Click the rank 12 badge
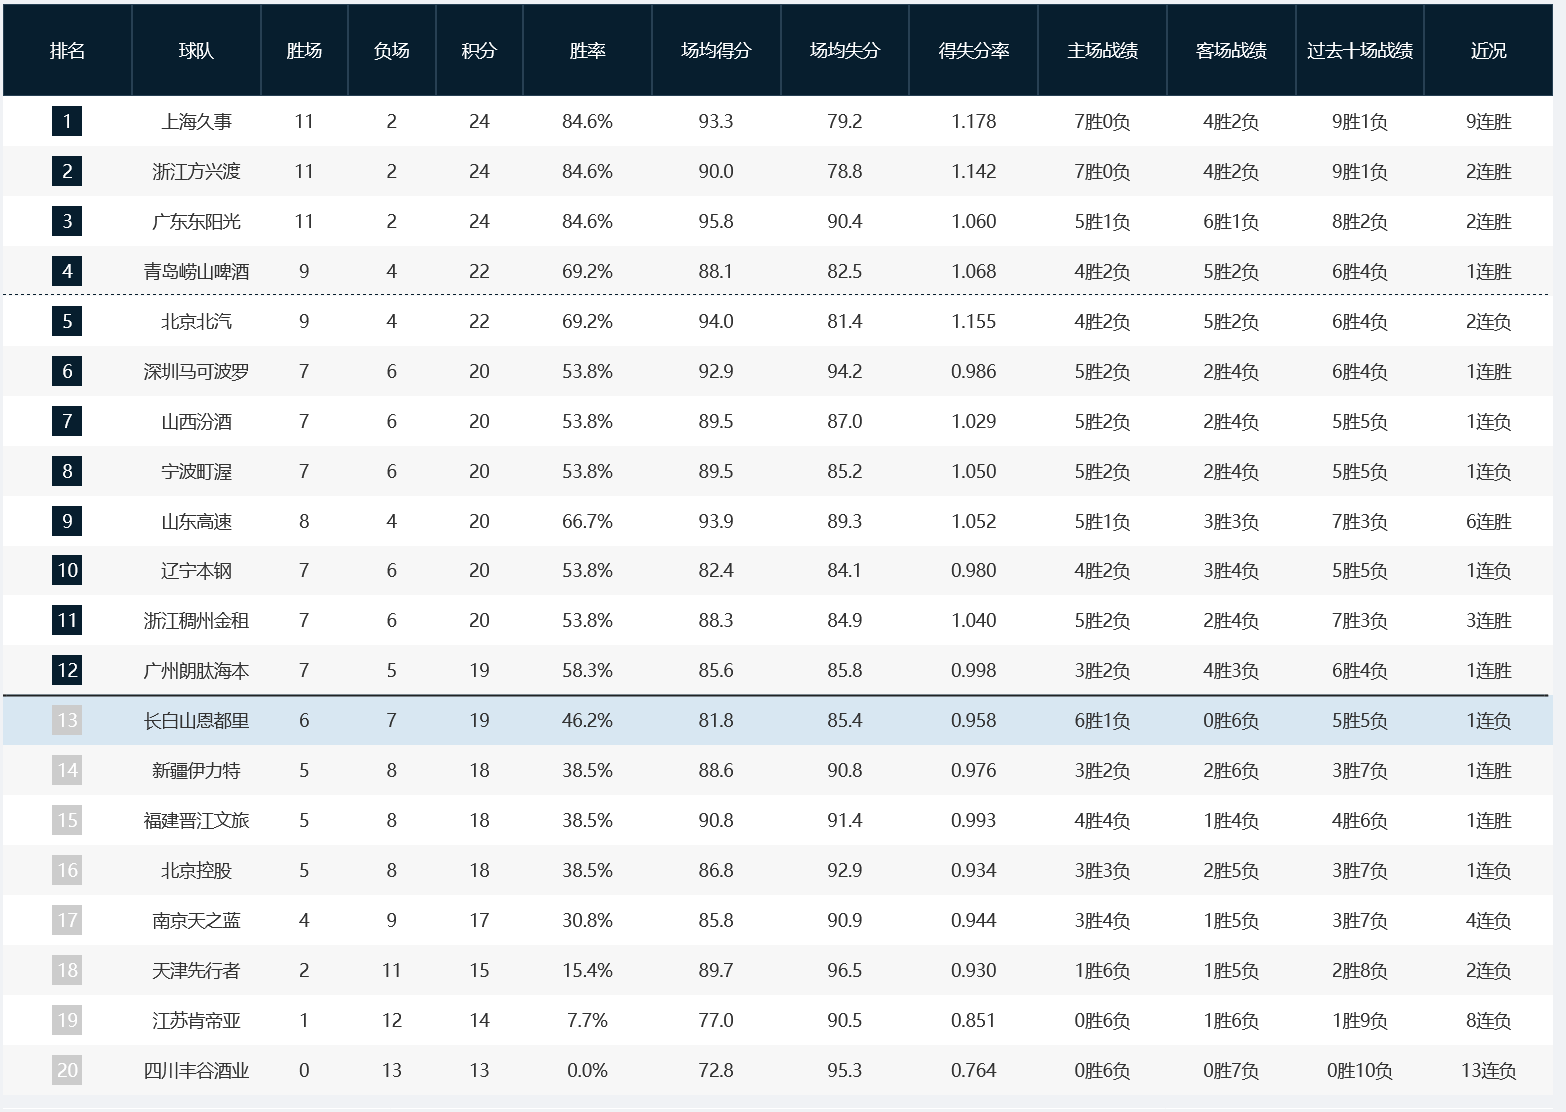The image size is (1566, 1112). pyautogui.click(x=67, y=670)
